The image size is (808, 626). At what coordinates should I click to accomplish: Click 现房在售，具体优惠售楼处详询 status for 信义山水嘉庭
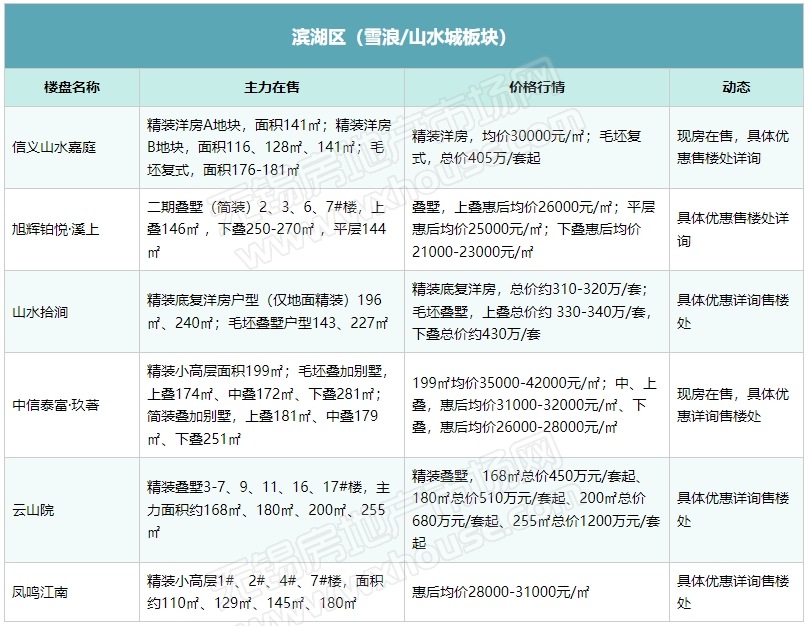[x=736, y=147]
